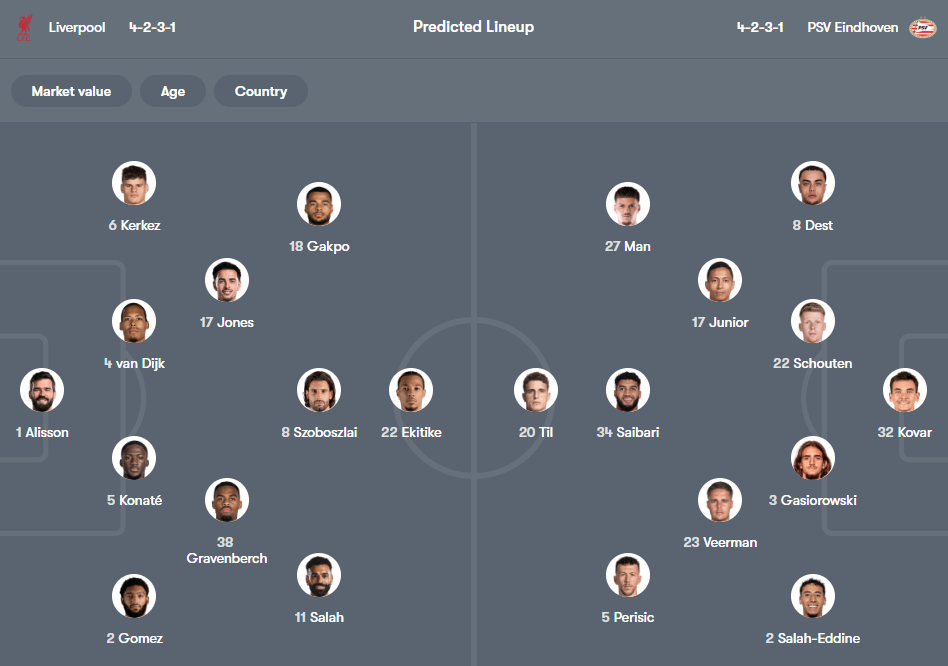The width and height of the screenshot is (948, 666).
Task: Click the Predicted Lineup header
Action: pos(473,27)
